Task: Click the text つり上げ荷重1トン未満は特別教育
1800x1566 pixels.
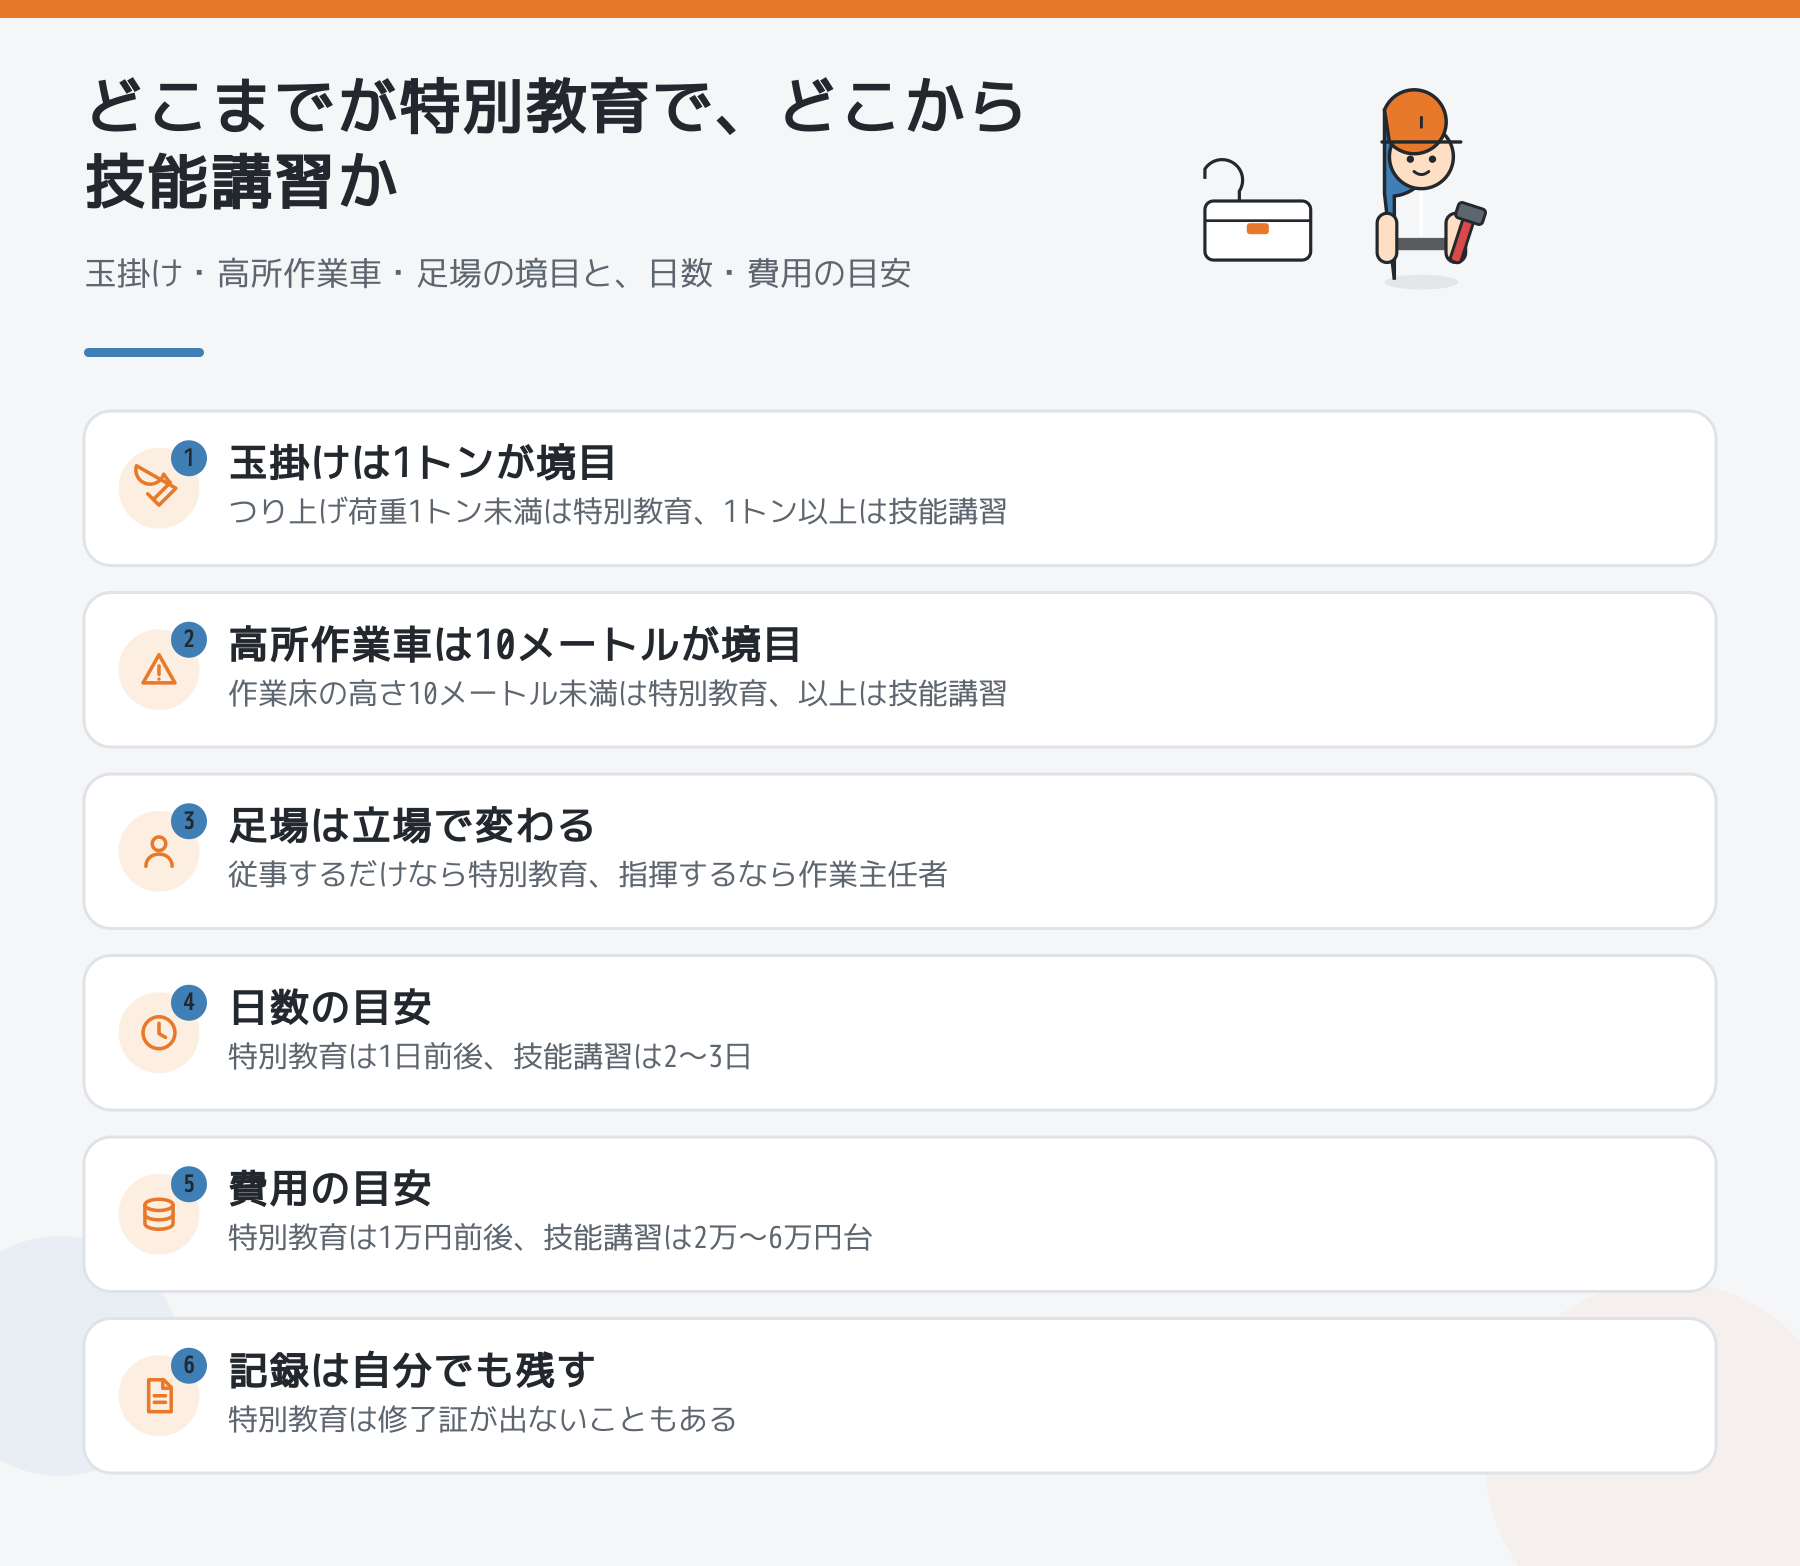Action: [460, 512]
